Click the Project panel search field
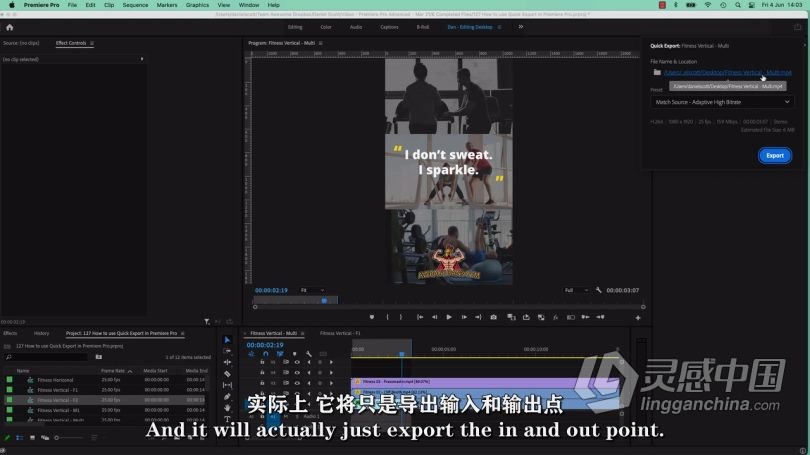This screenshot has width=810, height=455. click(x=48, y=357)
